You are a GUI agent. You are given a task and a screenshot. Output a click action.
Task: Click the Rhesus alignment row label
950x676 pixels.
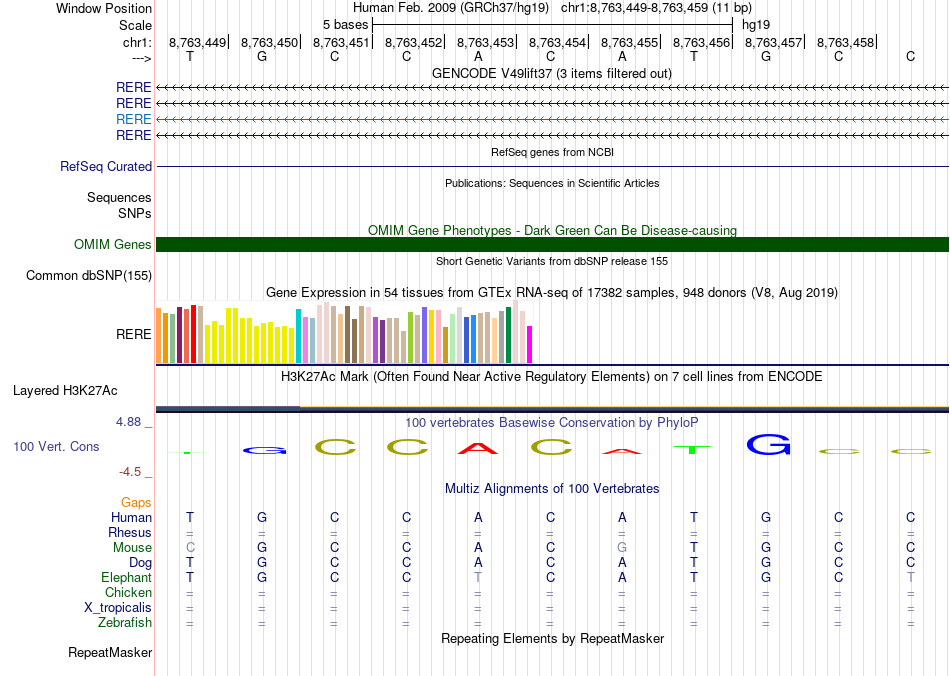tap(130, 532)
